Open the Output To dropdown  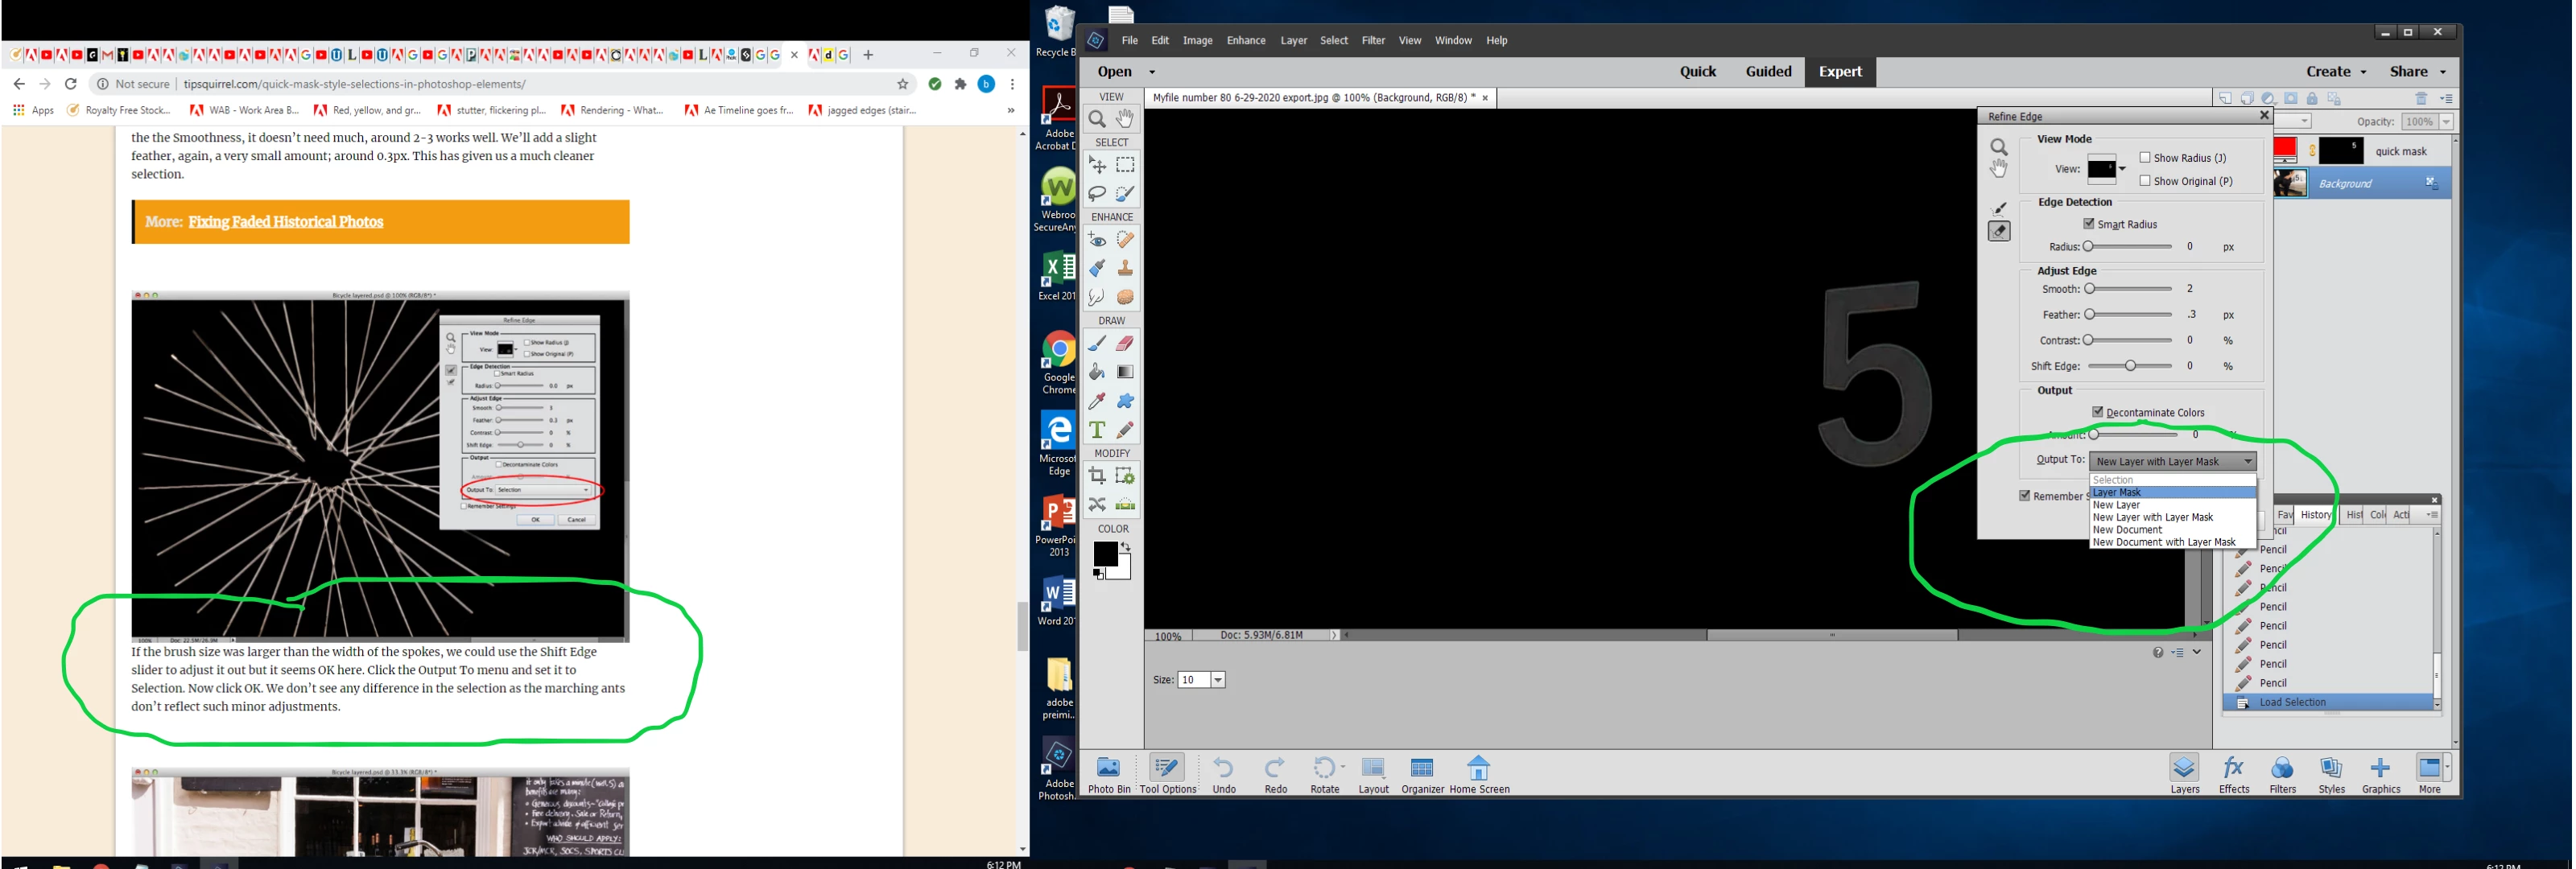(x=2172, y=461)
